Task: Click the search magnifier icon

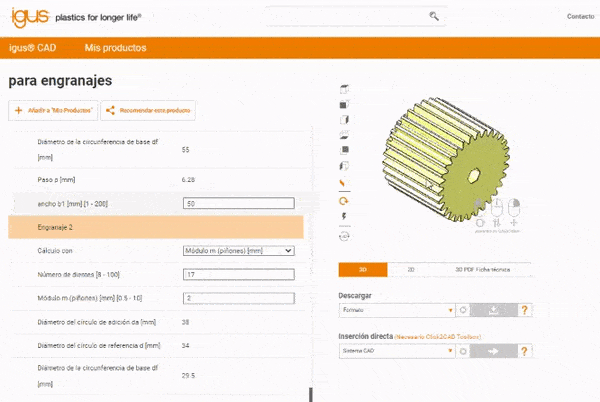Action: coord(433,16)
